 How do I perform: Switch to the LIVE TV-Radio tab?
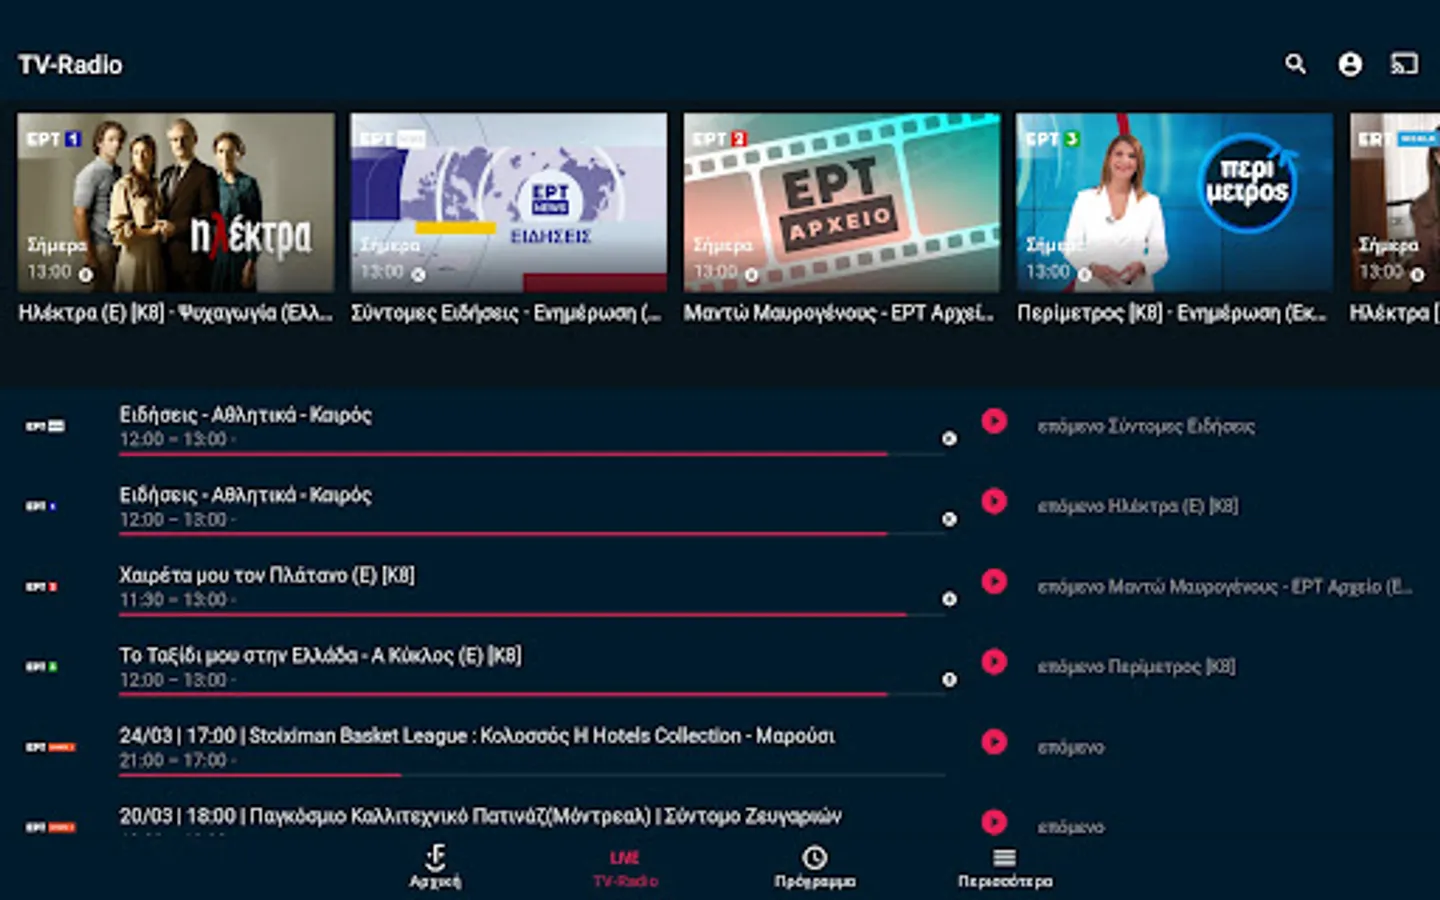[x=624, y=867]
